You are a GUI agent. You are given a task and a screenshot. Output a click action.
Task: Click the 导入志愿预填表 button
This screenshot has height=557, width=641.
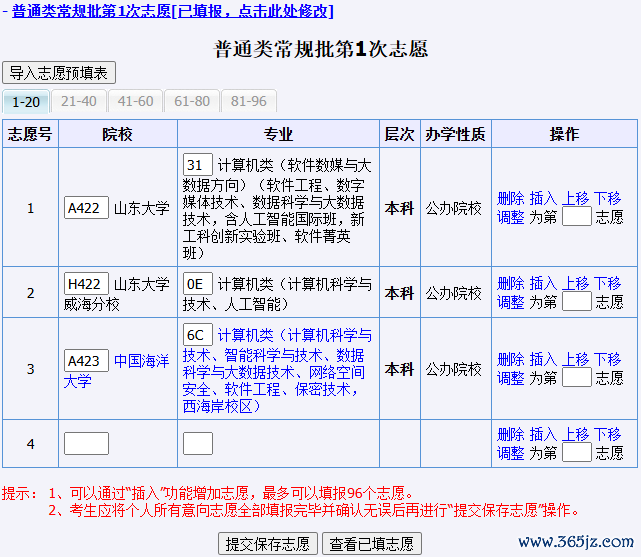pyautogui.click(x=59, y=73)
